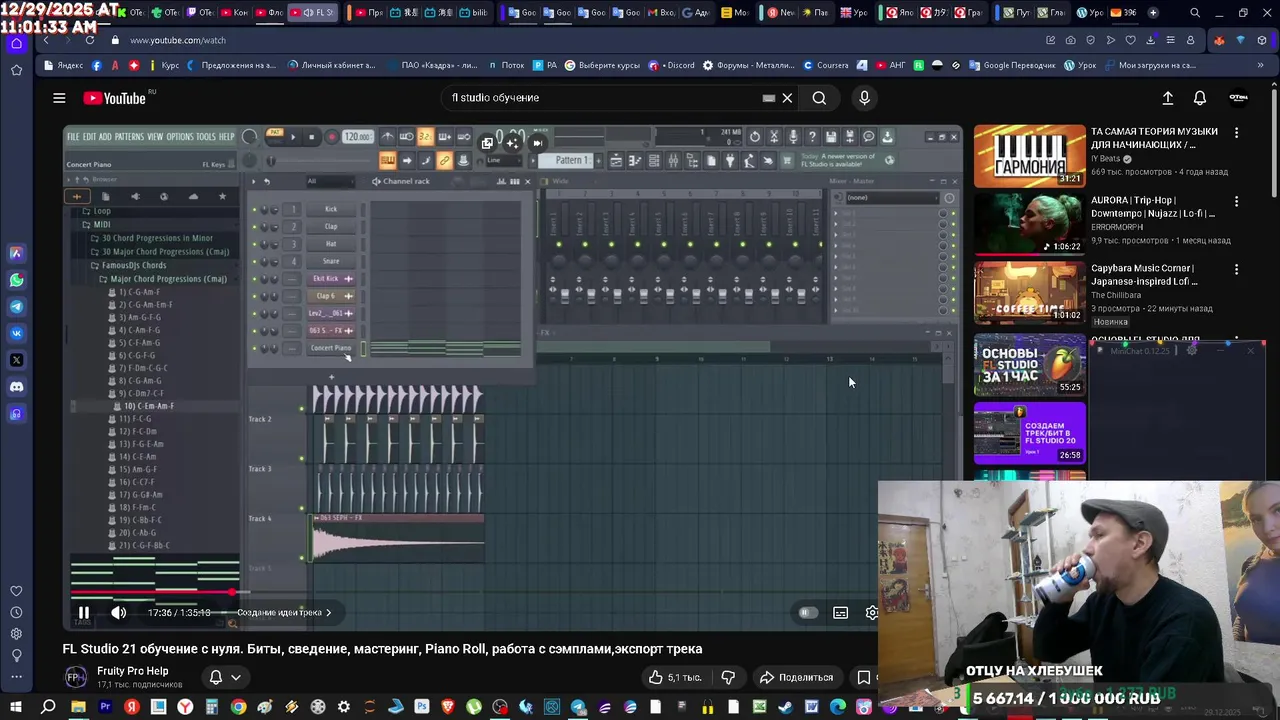Open sidebar settings gear in Opera
Viewport: 1280px width, 720px height.
[x=16, y=634]
